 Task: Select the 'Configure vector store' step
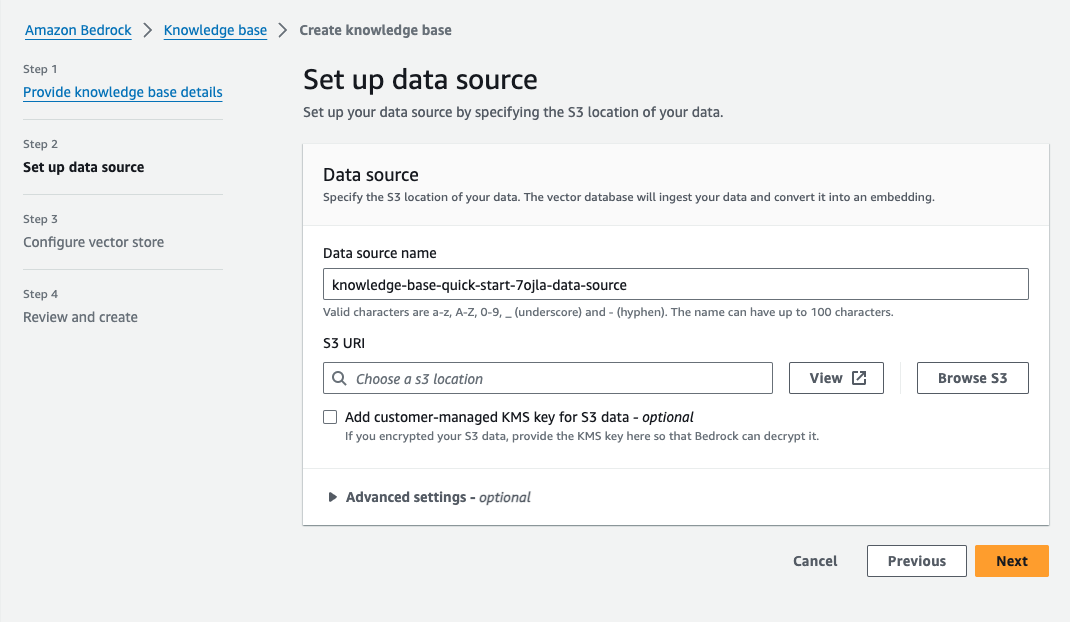(x=93, y=242)
